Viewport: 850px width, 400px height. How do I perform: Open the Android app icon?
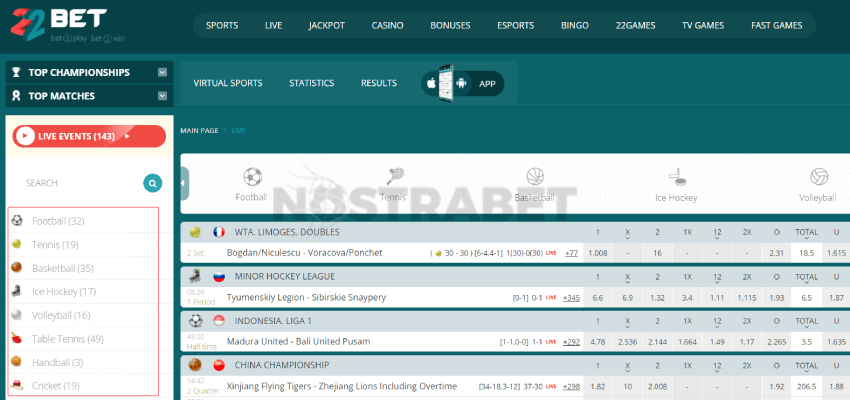461,83
